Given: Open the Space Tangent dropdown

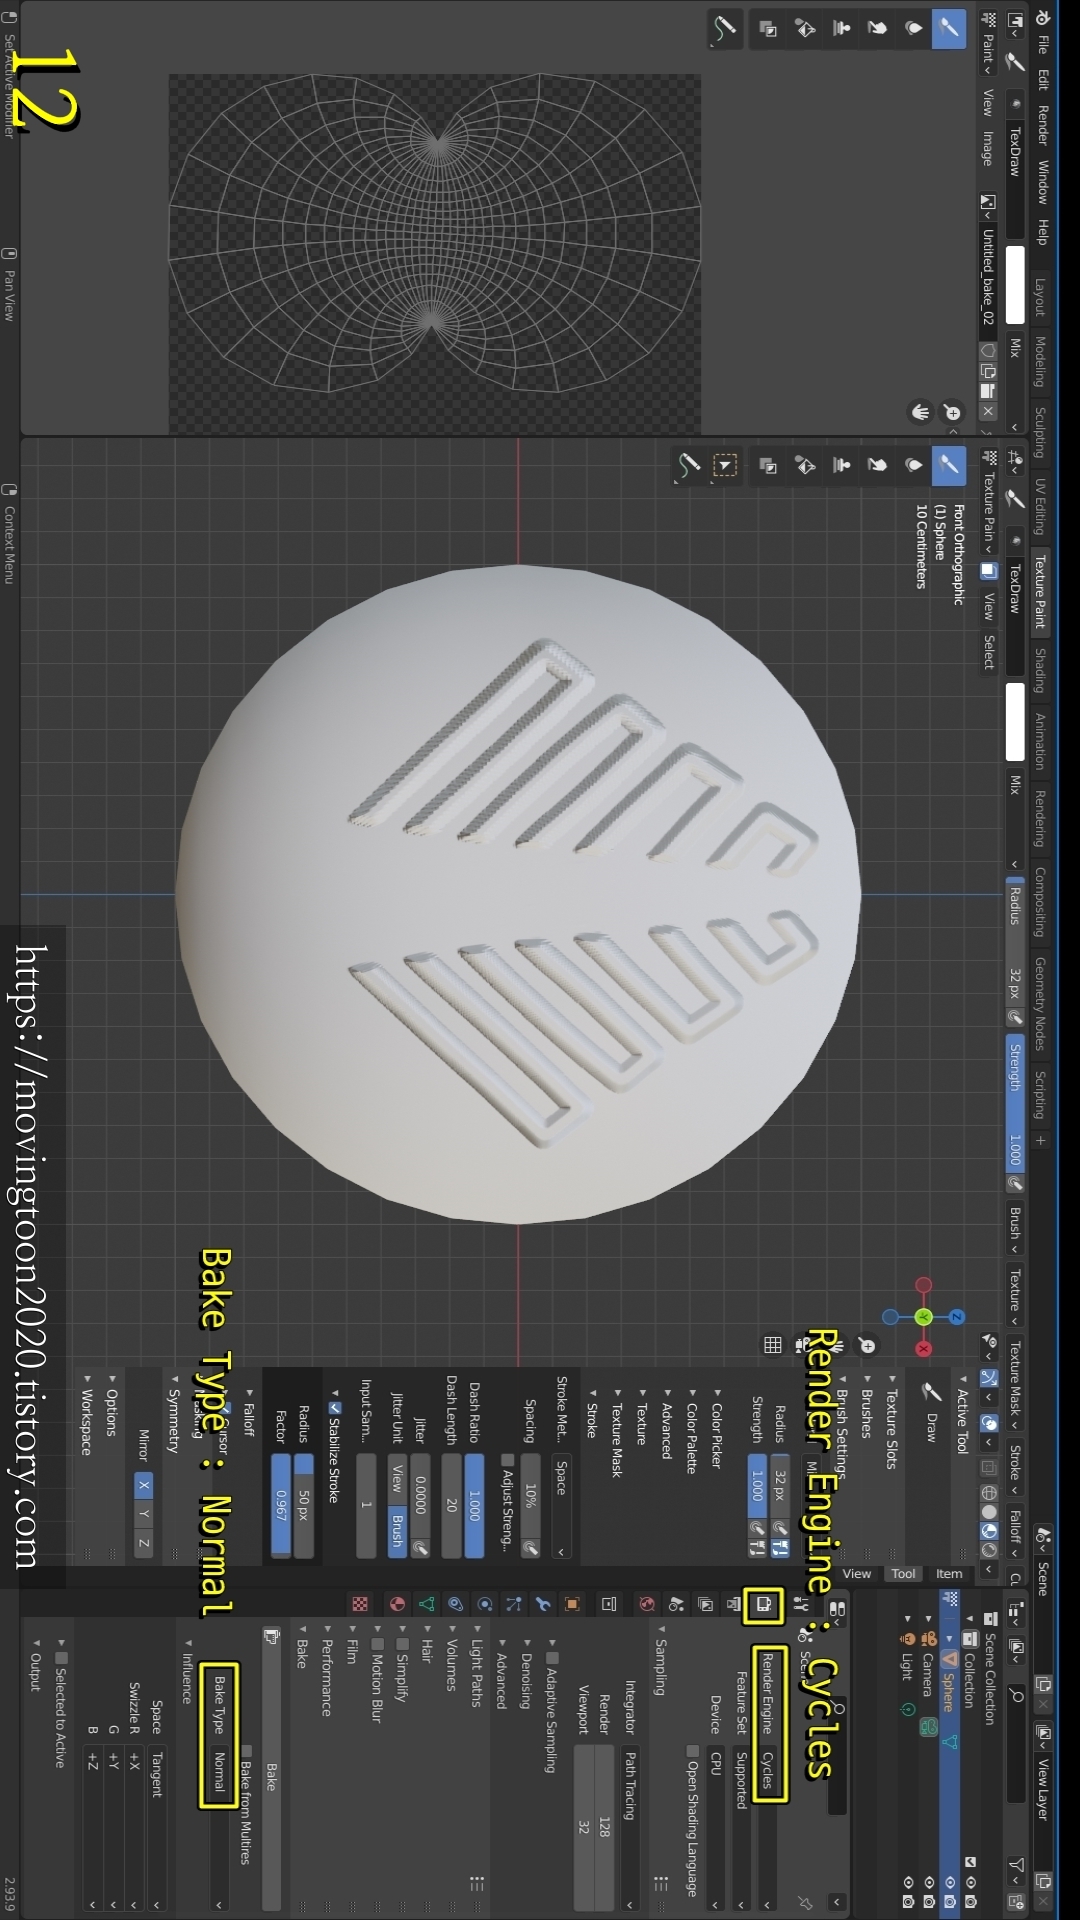Looking at the screenshot, I should click(156, 1829).
